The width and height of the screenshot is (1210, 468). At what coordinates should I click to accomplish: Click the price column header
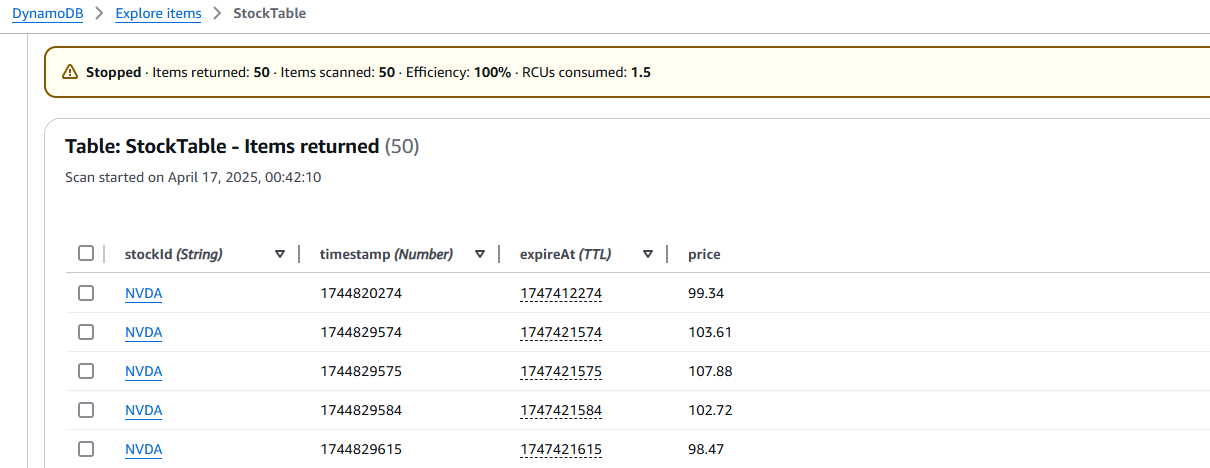704,254
